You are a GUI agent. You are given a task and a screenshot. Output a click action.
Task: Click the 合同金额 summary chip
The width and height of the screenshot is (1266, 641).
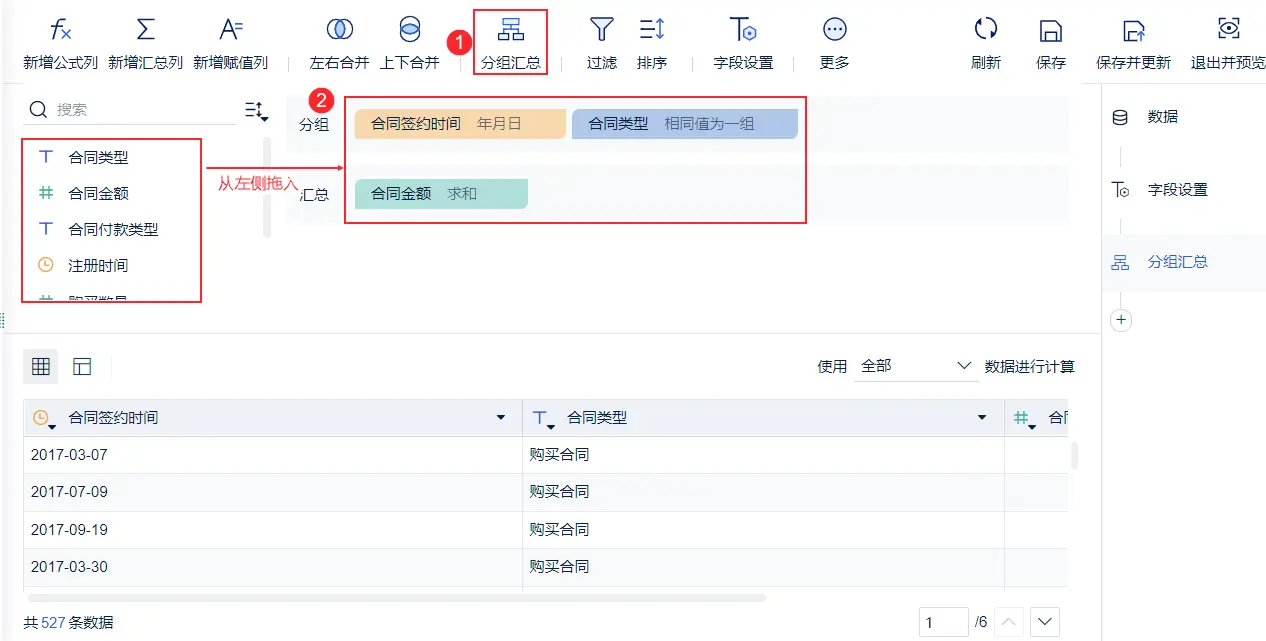click(x=441, y=194)
